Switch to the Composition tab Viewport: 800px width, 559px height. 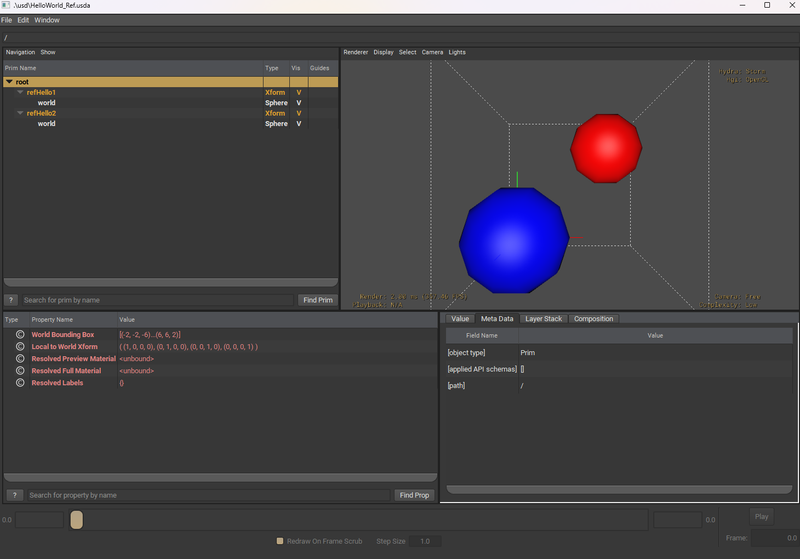click(593, 319)
